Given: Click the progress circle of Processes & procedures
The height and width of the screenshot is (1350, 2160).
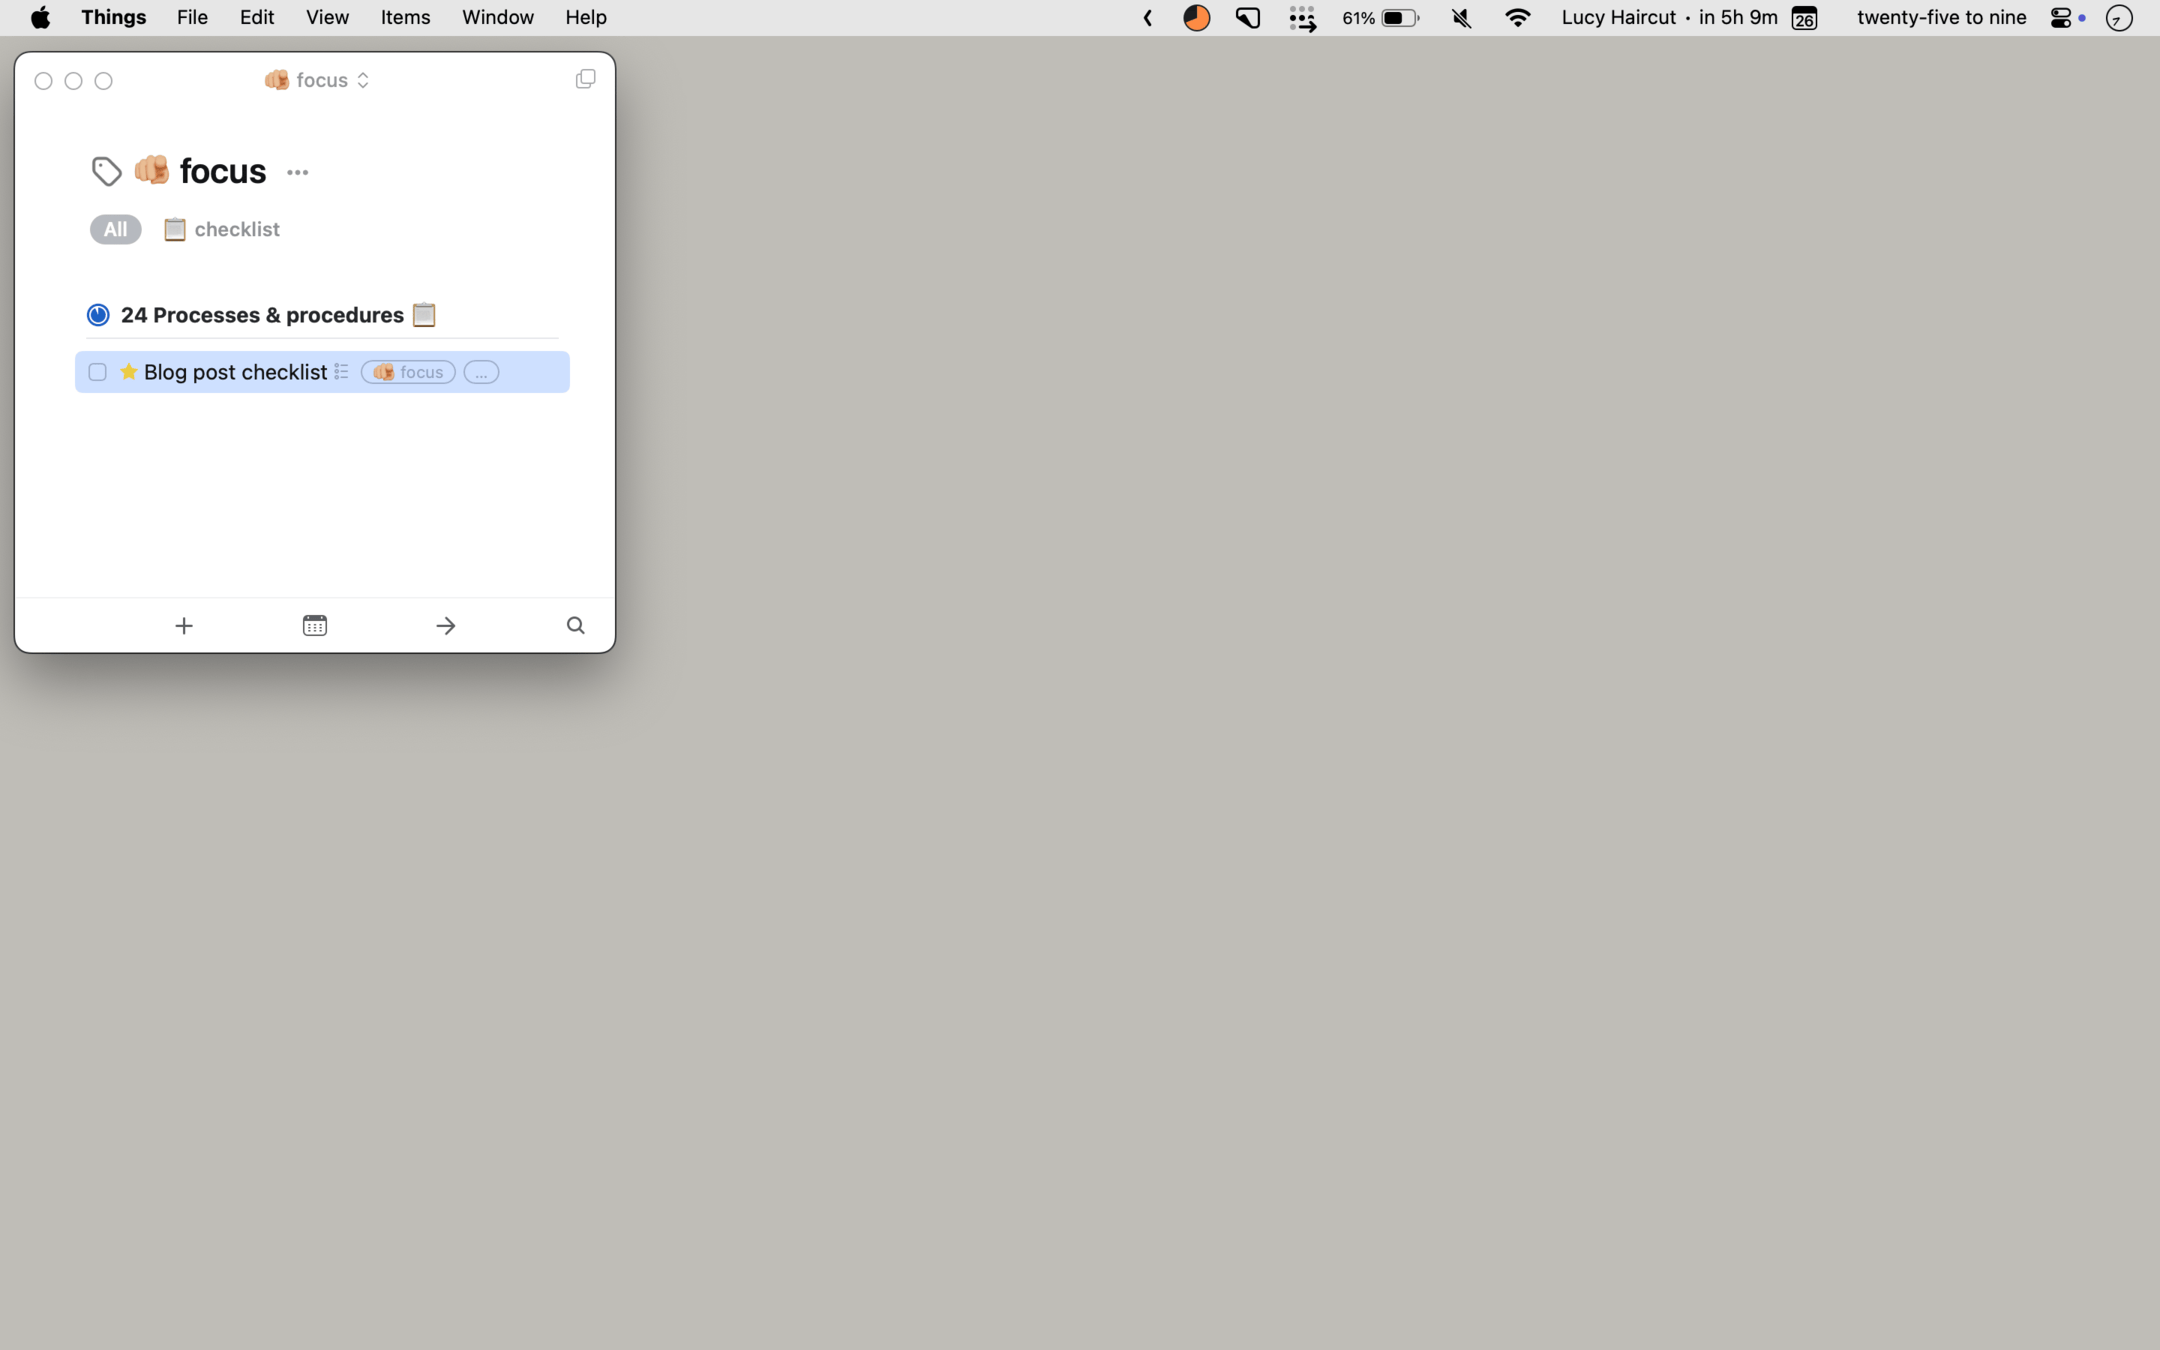Looking at the screenshot, I should [97, 314].
